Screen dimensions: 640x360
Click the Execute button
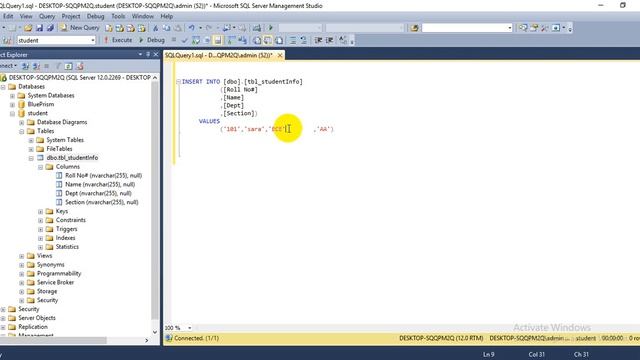point(118,40)
